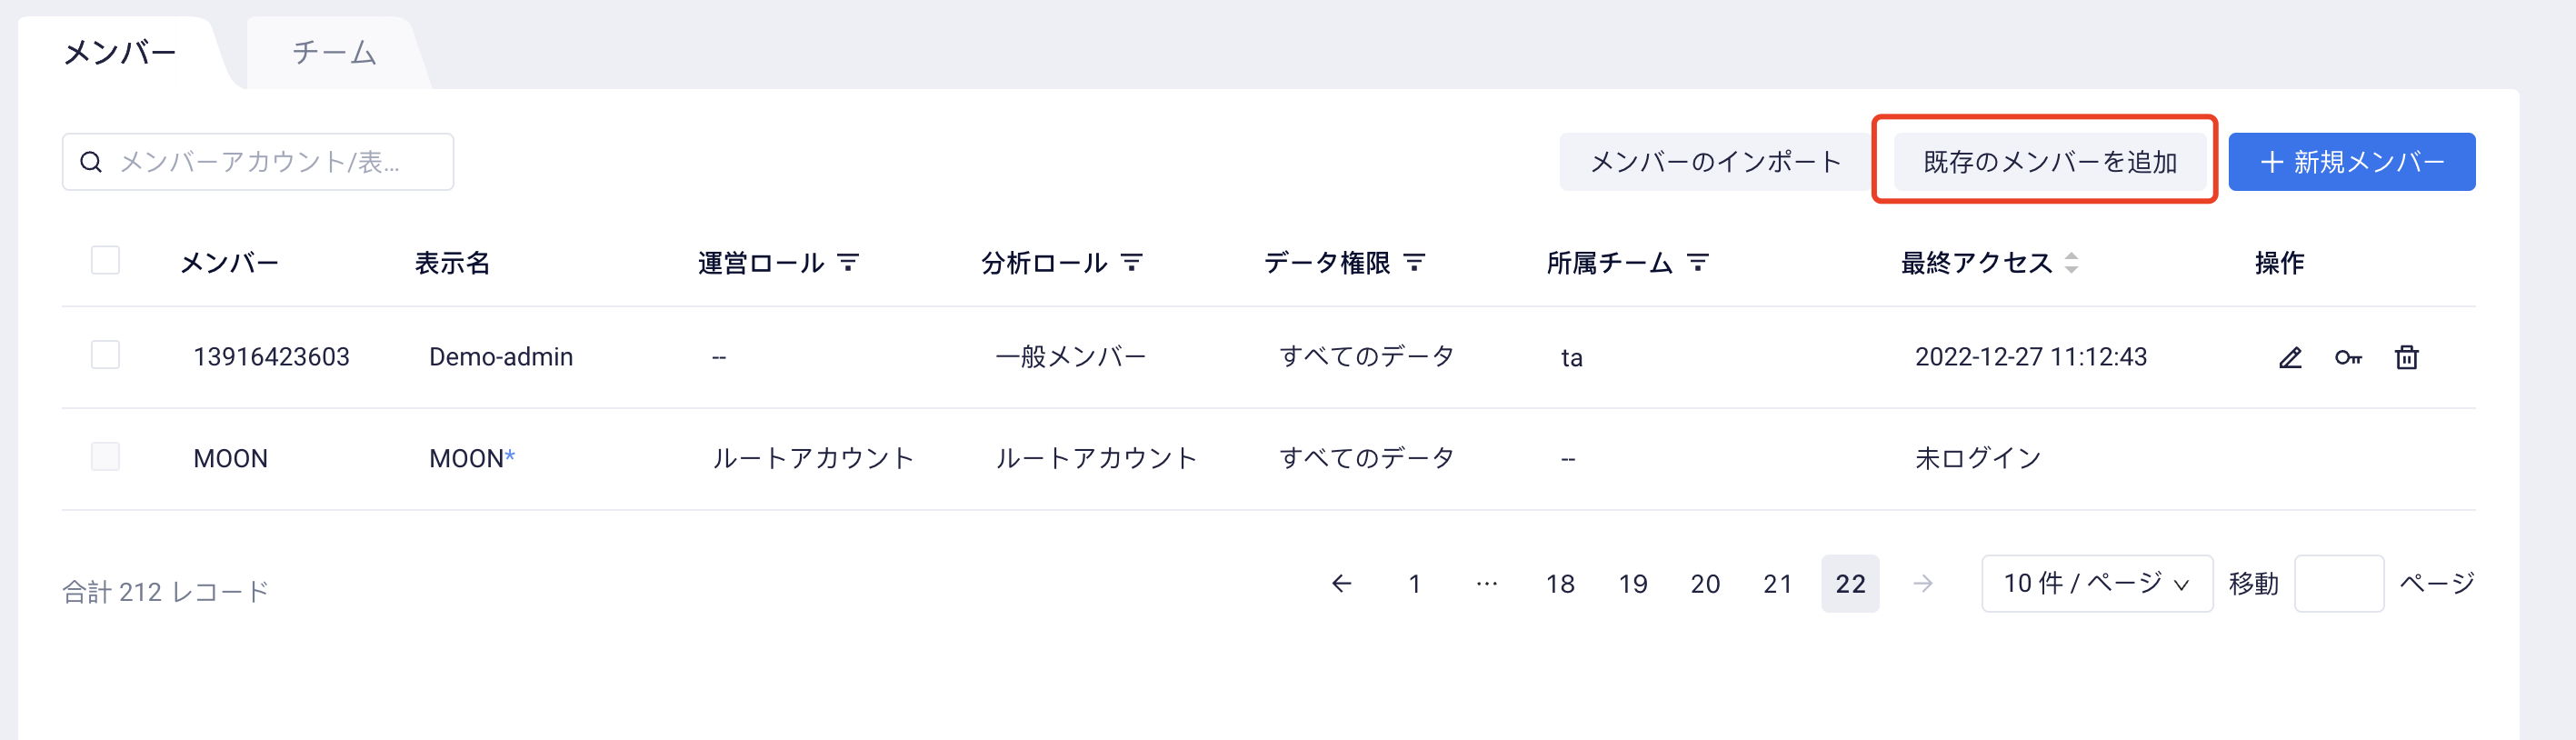
Task: Click the trash delete icon for Demo-admin
Action: coord(2407,357)
